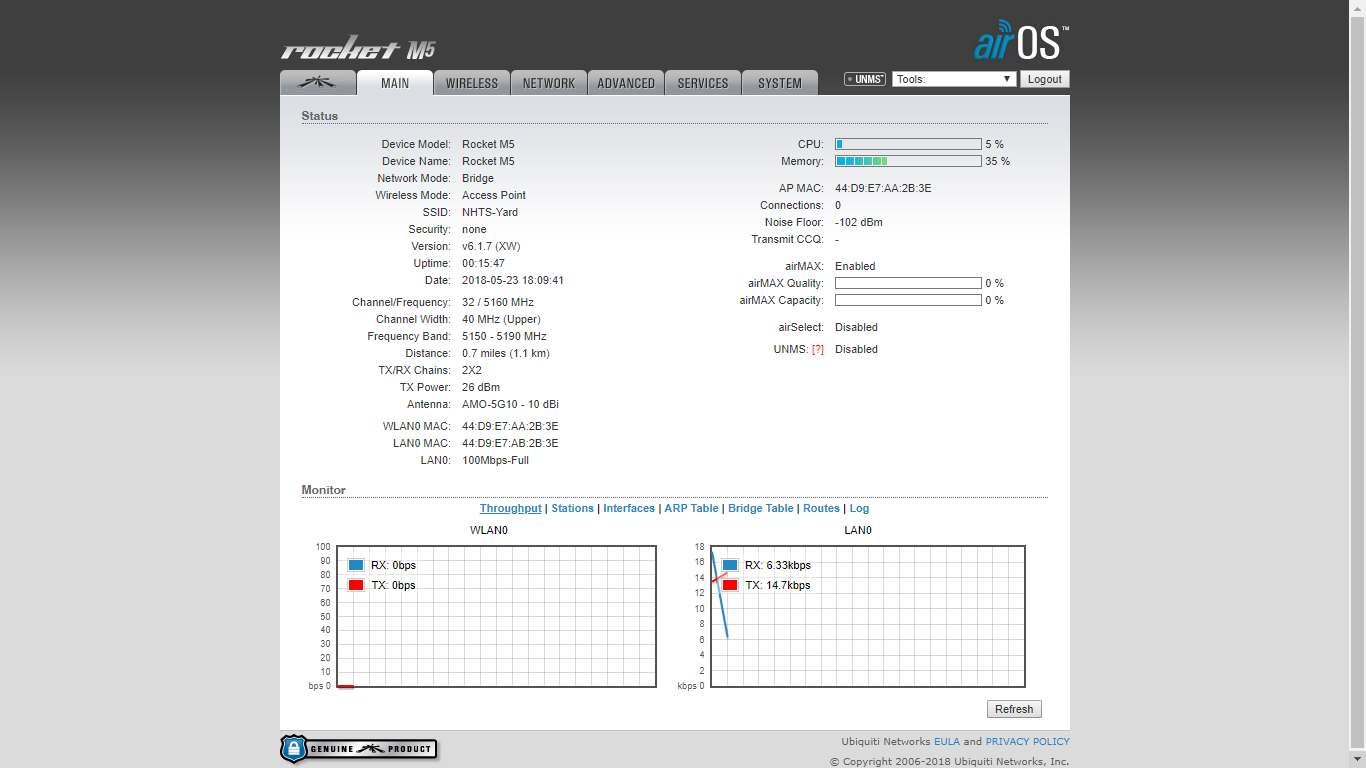
Task: Open the Log link
Action: [x=860, y=508]
